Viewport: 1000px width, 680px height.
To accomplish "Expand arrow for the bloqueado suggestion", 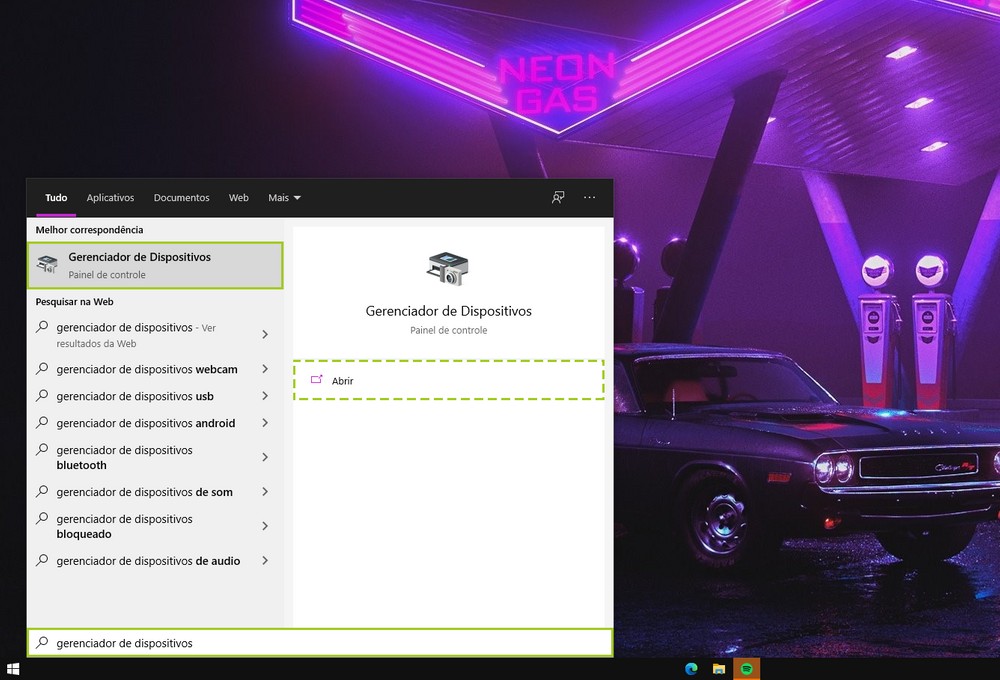I will tap(265, 526).
